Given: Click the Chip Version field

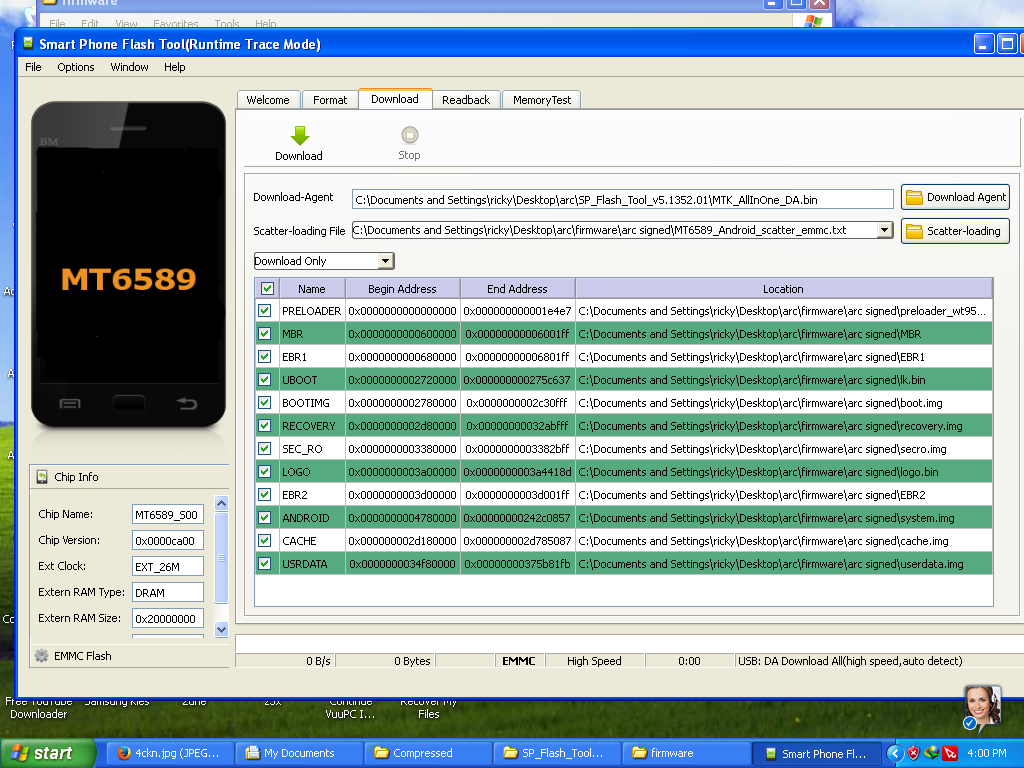Looking at the screenshot, I should 168,541.
